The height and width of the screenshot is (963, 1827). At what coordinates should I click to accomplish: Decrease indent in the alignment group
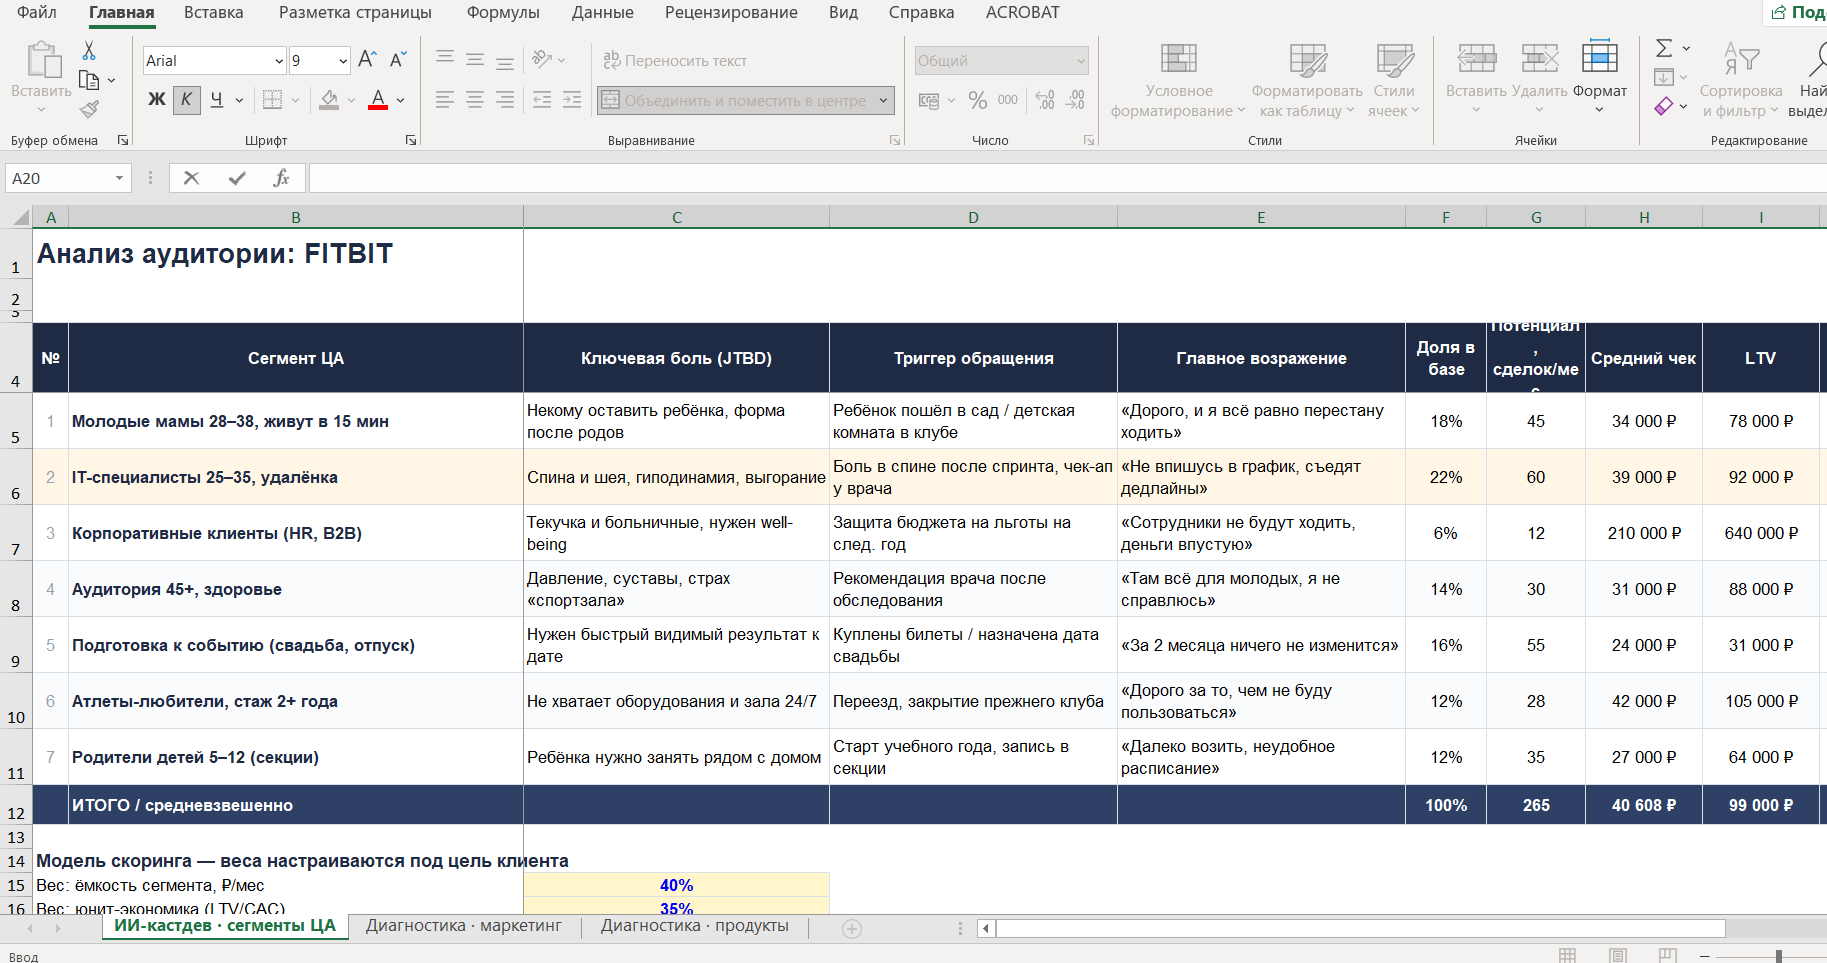tap(542, 100)
